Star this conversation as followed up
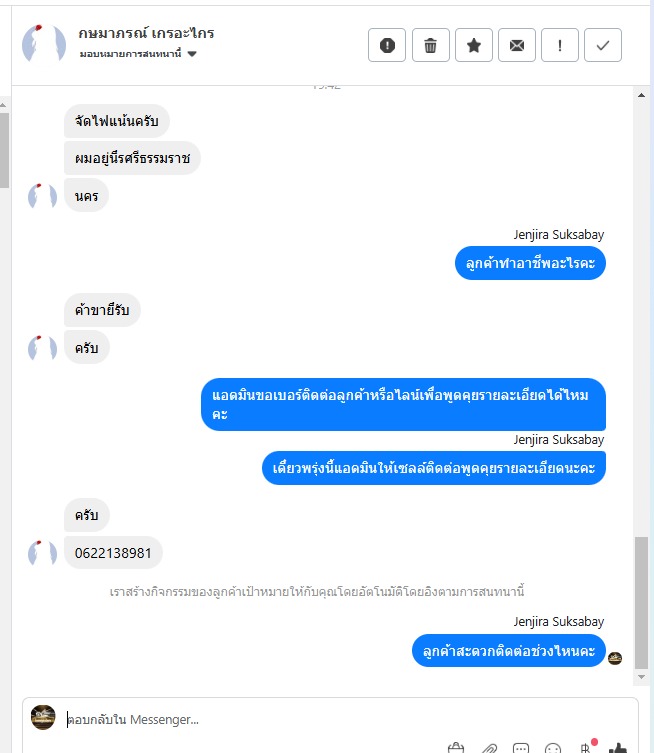 [x=473, y=46]
